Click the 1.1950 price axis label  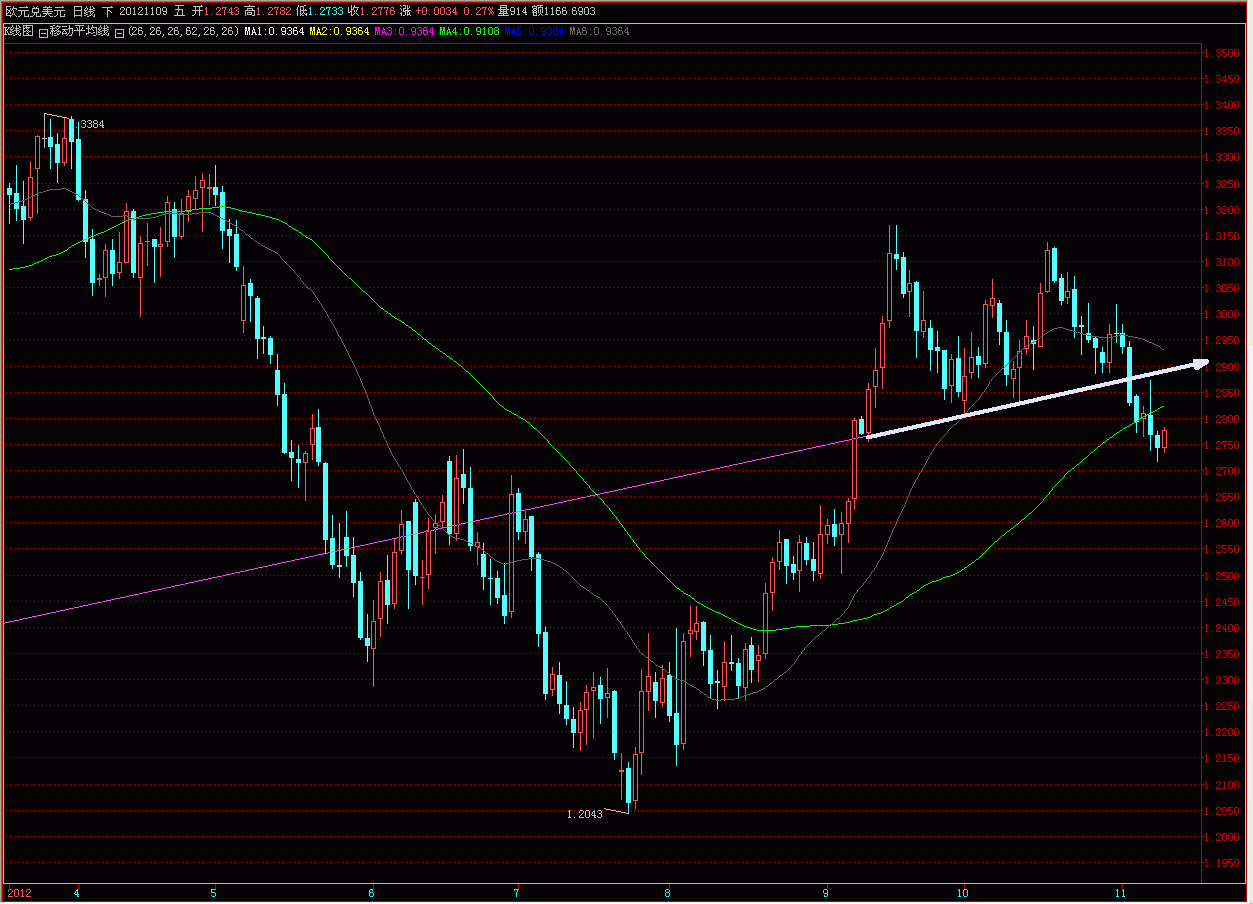point(1224,863)
